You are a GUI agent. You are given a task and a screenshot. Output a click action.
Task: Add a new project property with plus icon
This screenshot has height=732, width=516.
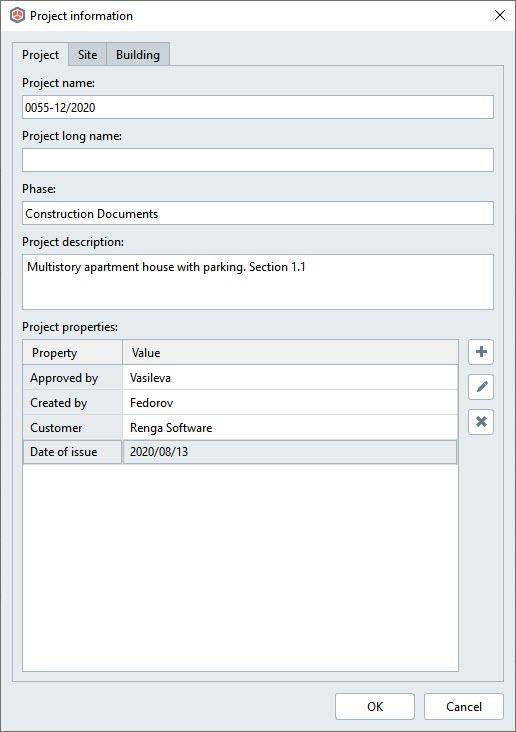click(481, 352)
